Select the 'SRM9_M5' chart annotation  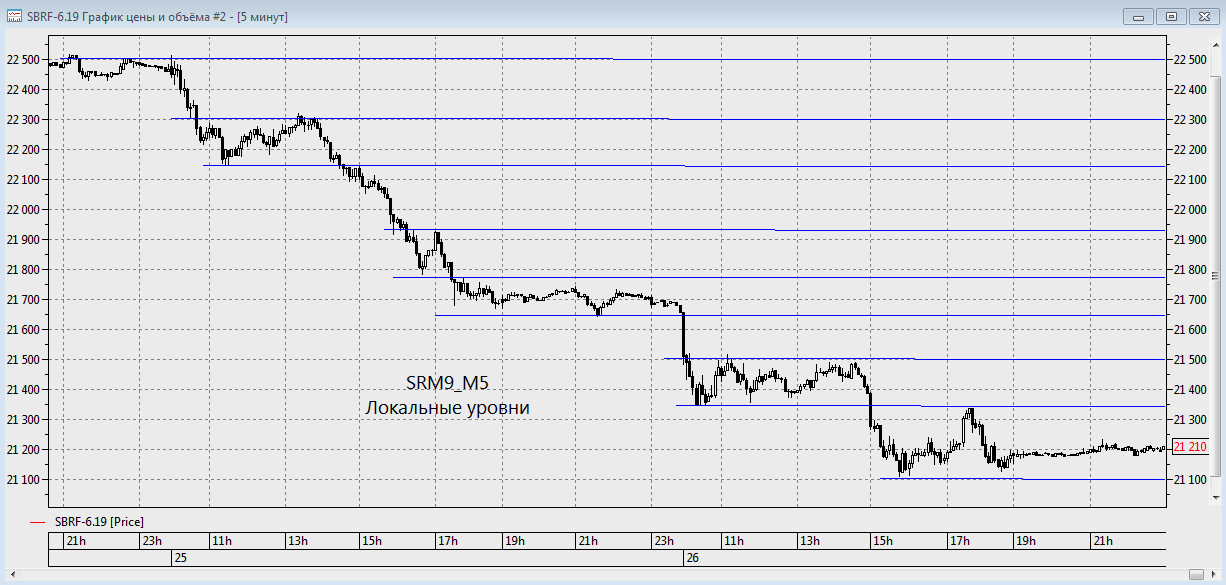[447, 383]
